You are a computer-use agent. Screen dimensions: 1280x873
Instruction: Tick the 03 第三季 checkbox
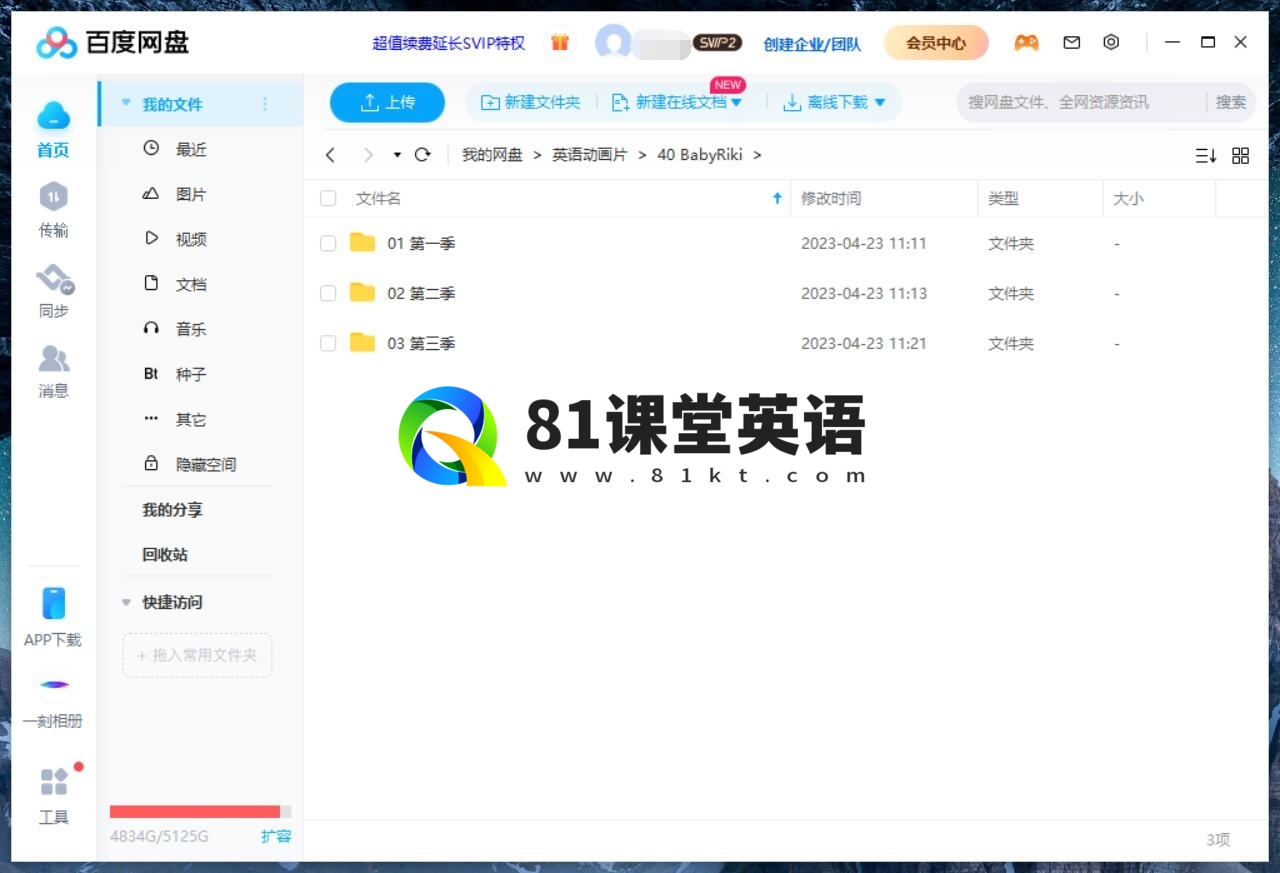click(328, 343)
